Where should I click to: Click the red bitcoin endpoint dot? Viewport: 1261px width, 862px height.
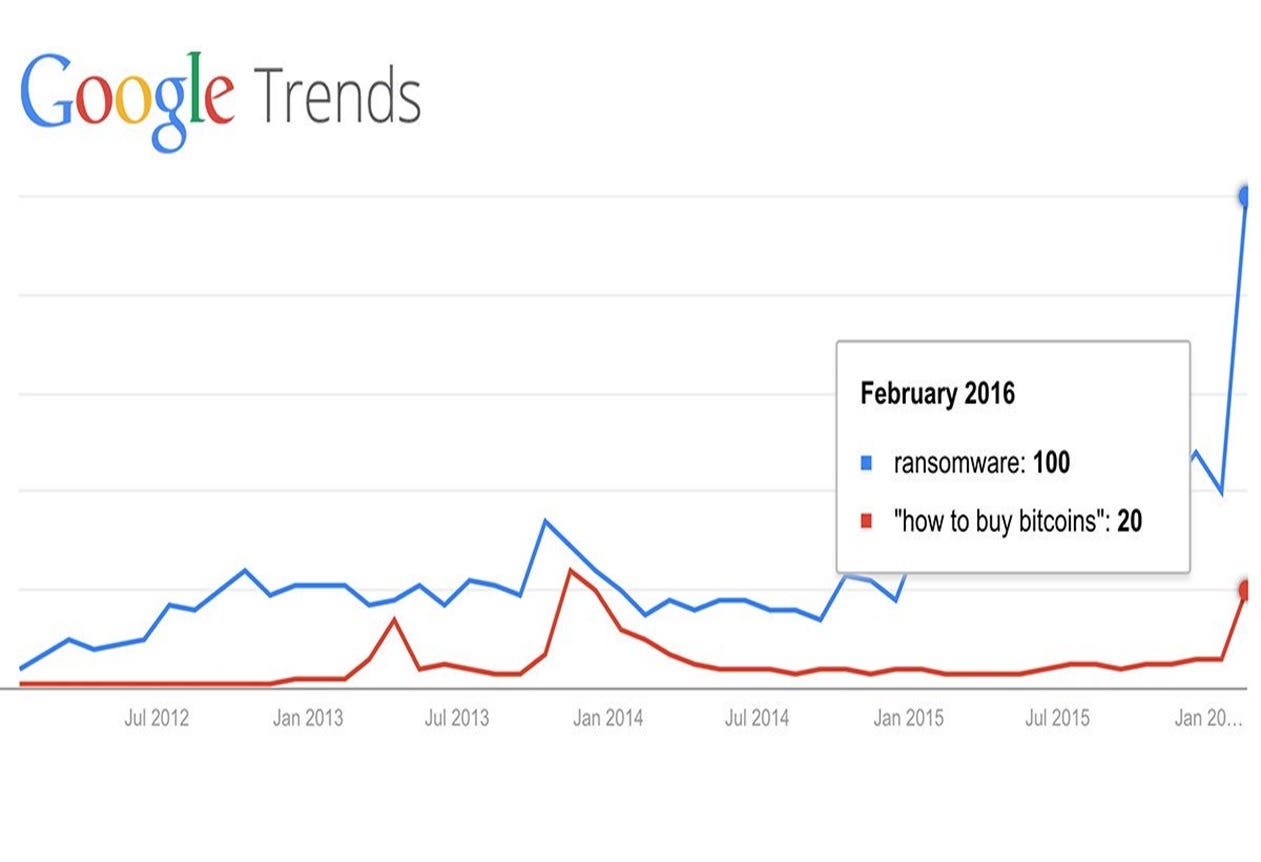click(x=1246, y=591)
